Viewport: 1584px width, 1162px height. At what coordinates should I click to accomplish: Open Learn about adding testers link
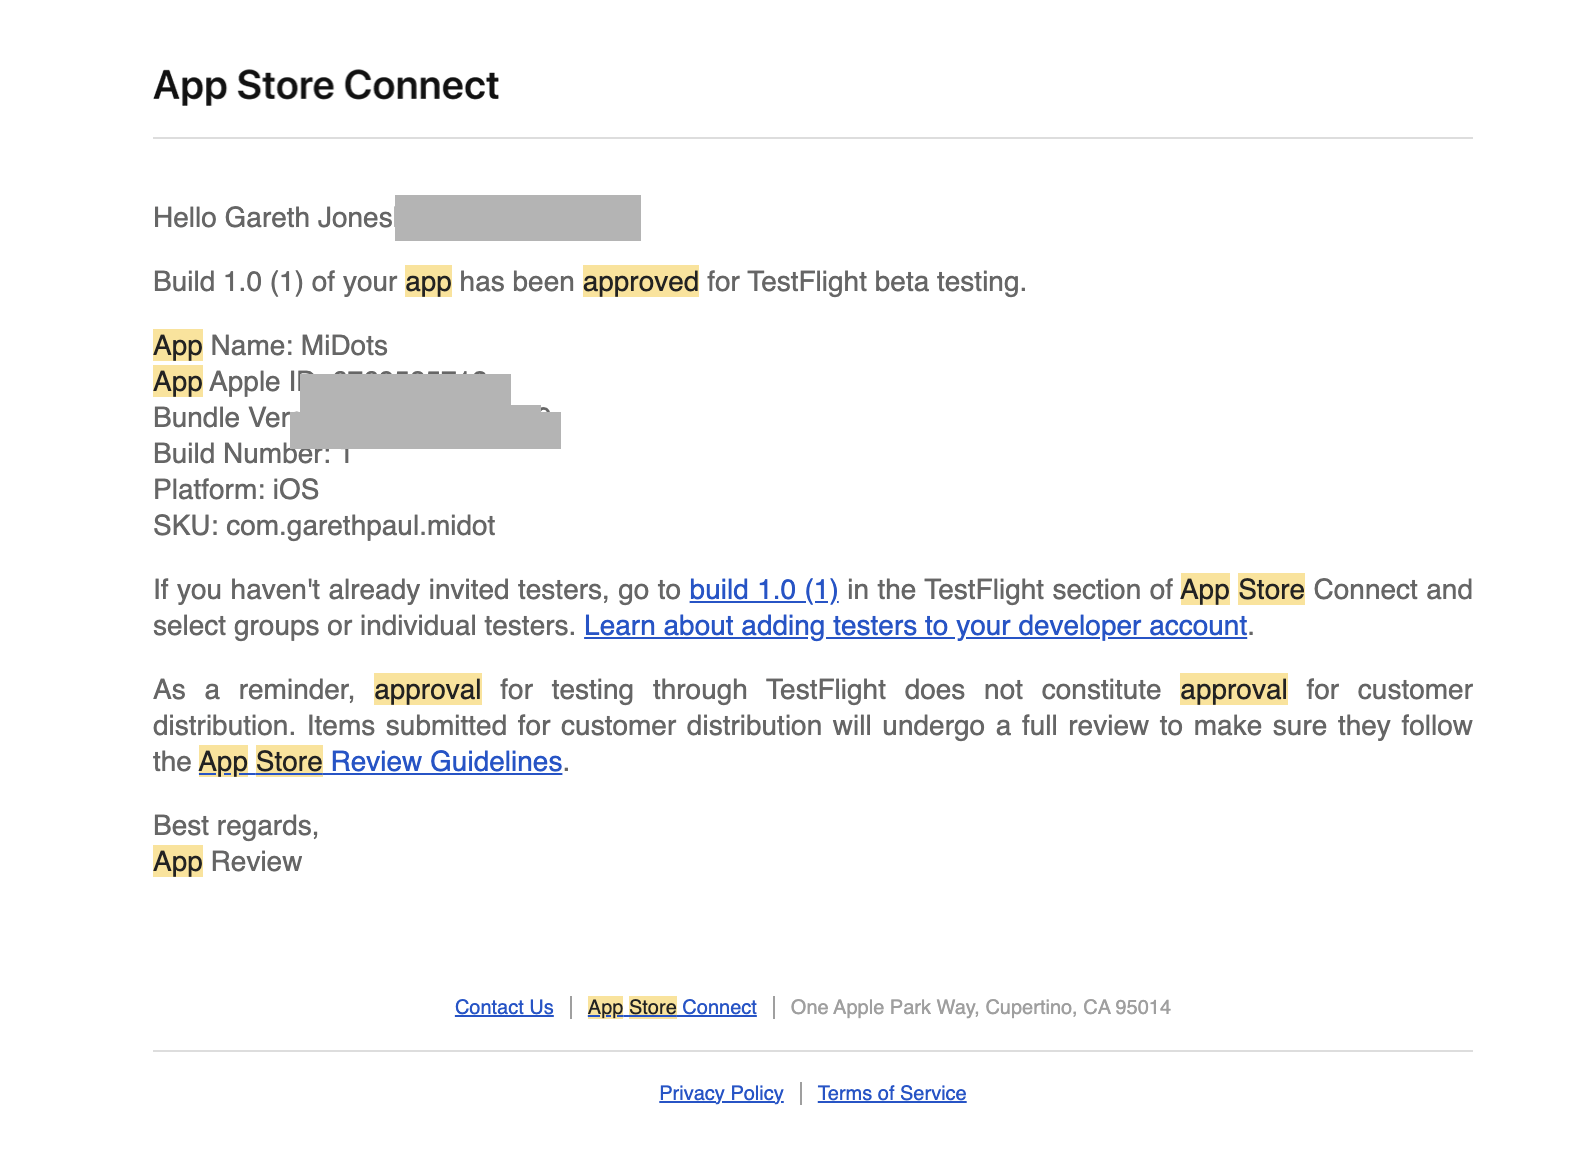click(916, 626)
